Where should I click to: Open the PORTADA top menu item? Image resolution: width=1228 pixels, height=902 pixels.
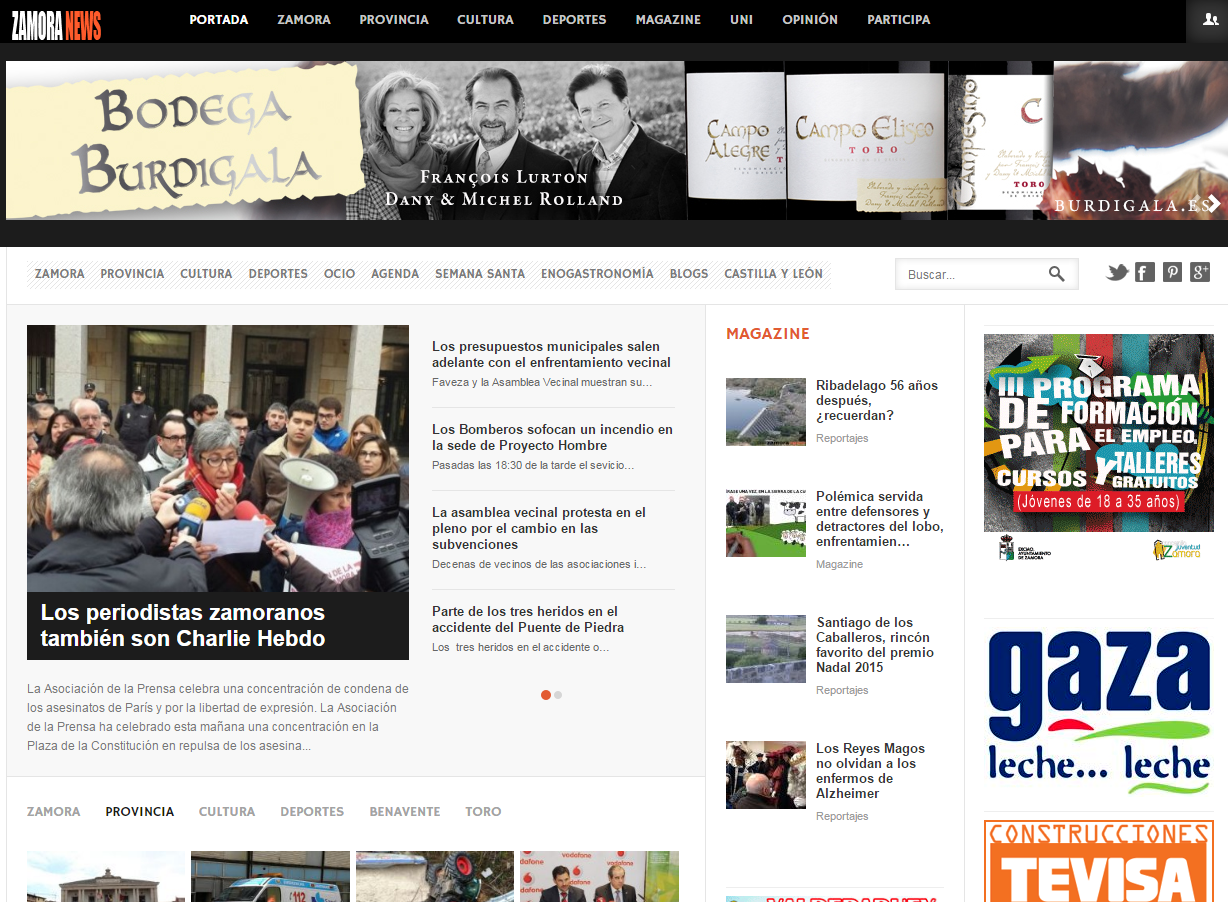click(x=219, y=20)
